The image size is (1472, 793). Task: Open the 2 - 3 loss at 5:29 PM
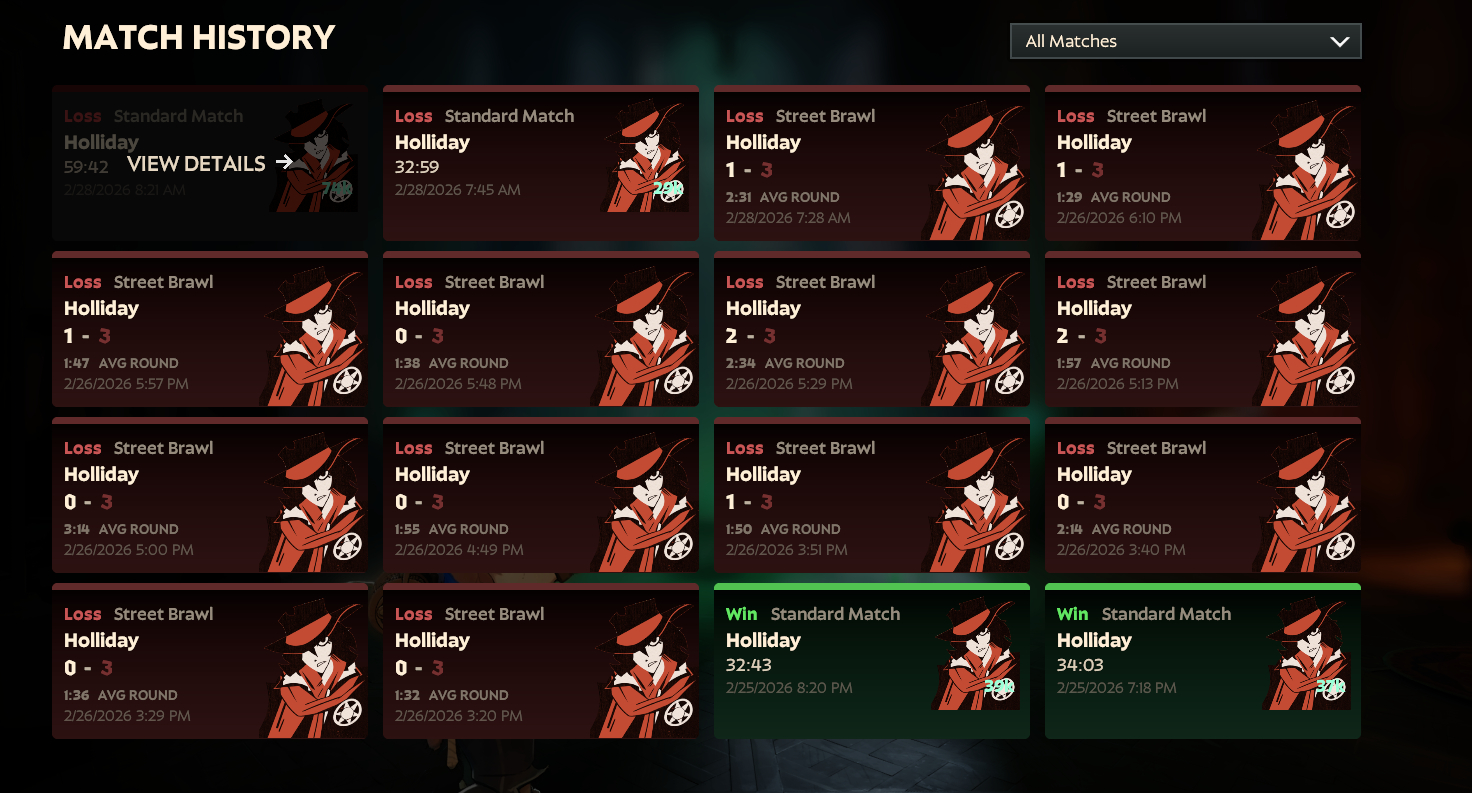[872, 329]
